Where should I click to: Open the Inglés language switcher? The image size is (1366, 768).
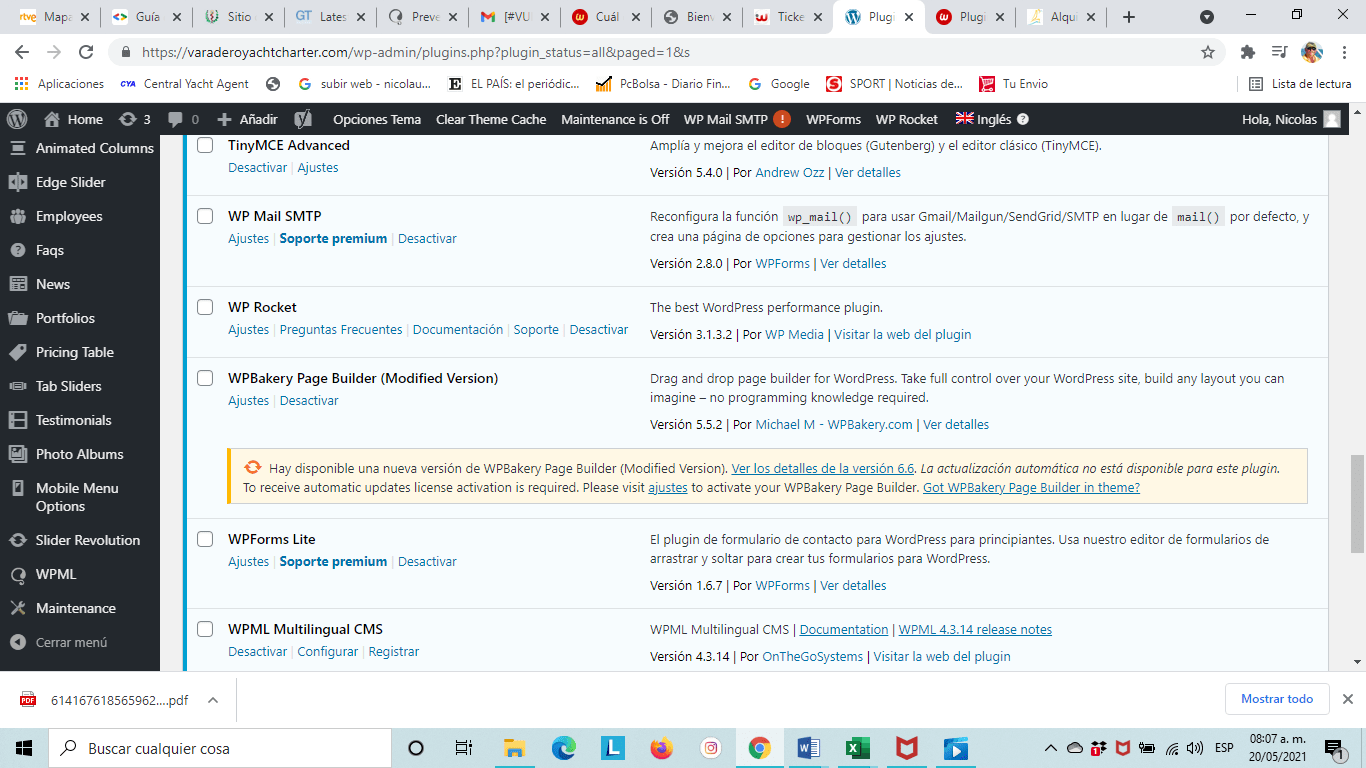984,119
